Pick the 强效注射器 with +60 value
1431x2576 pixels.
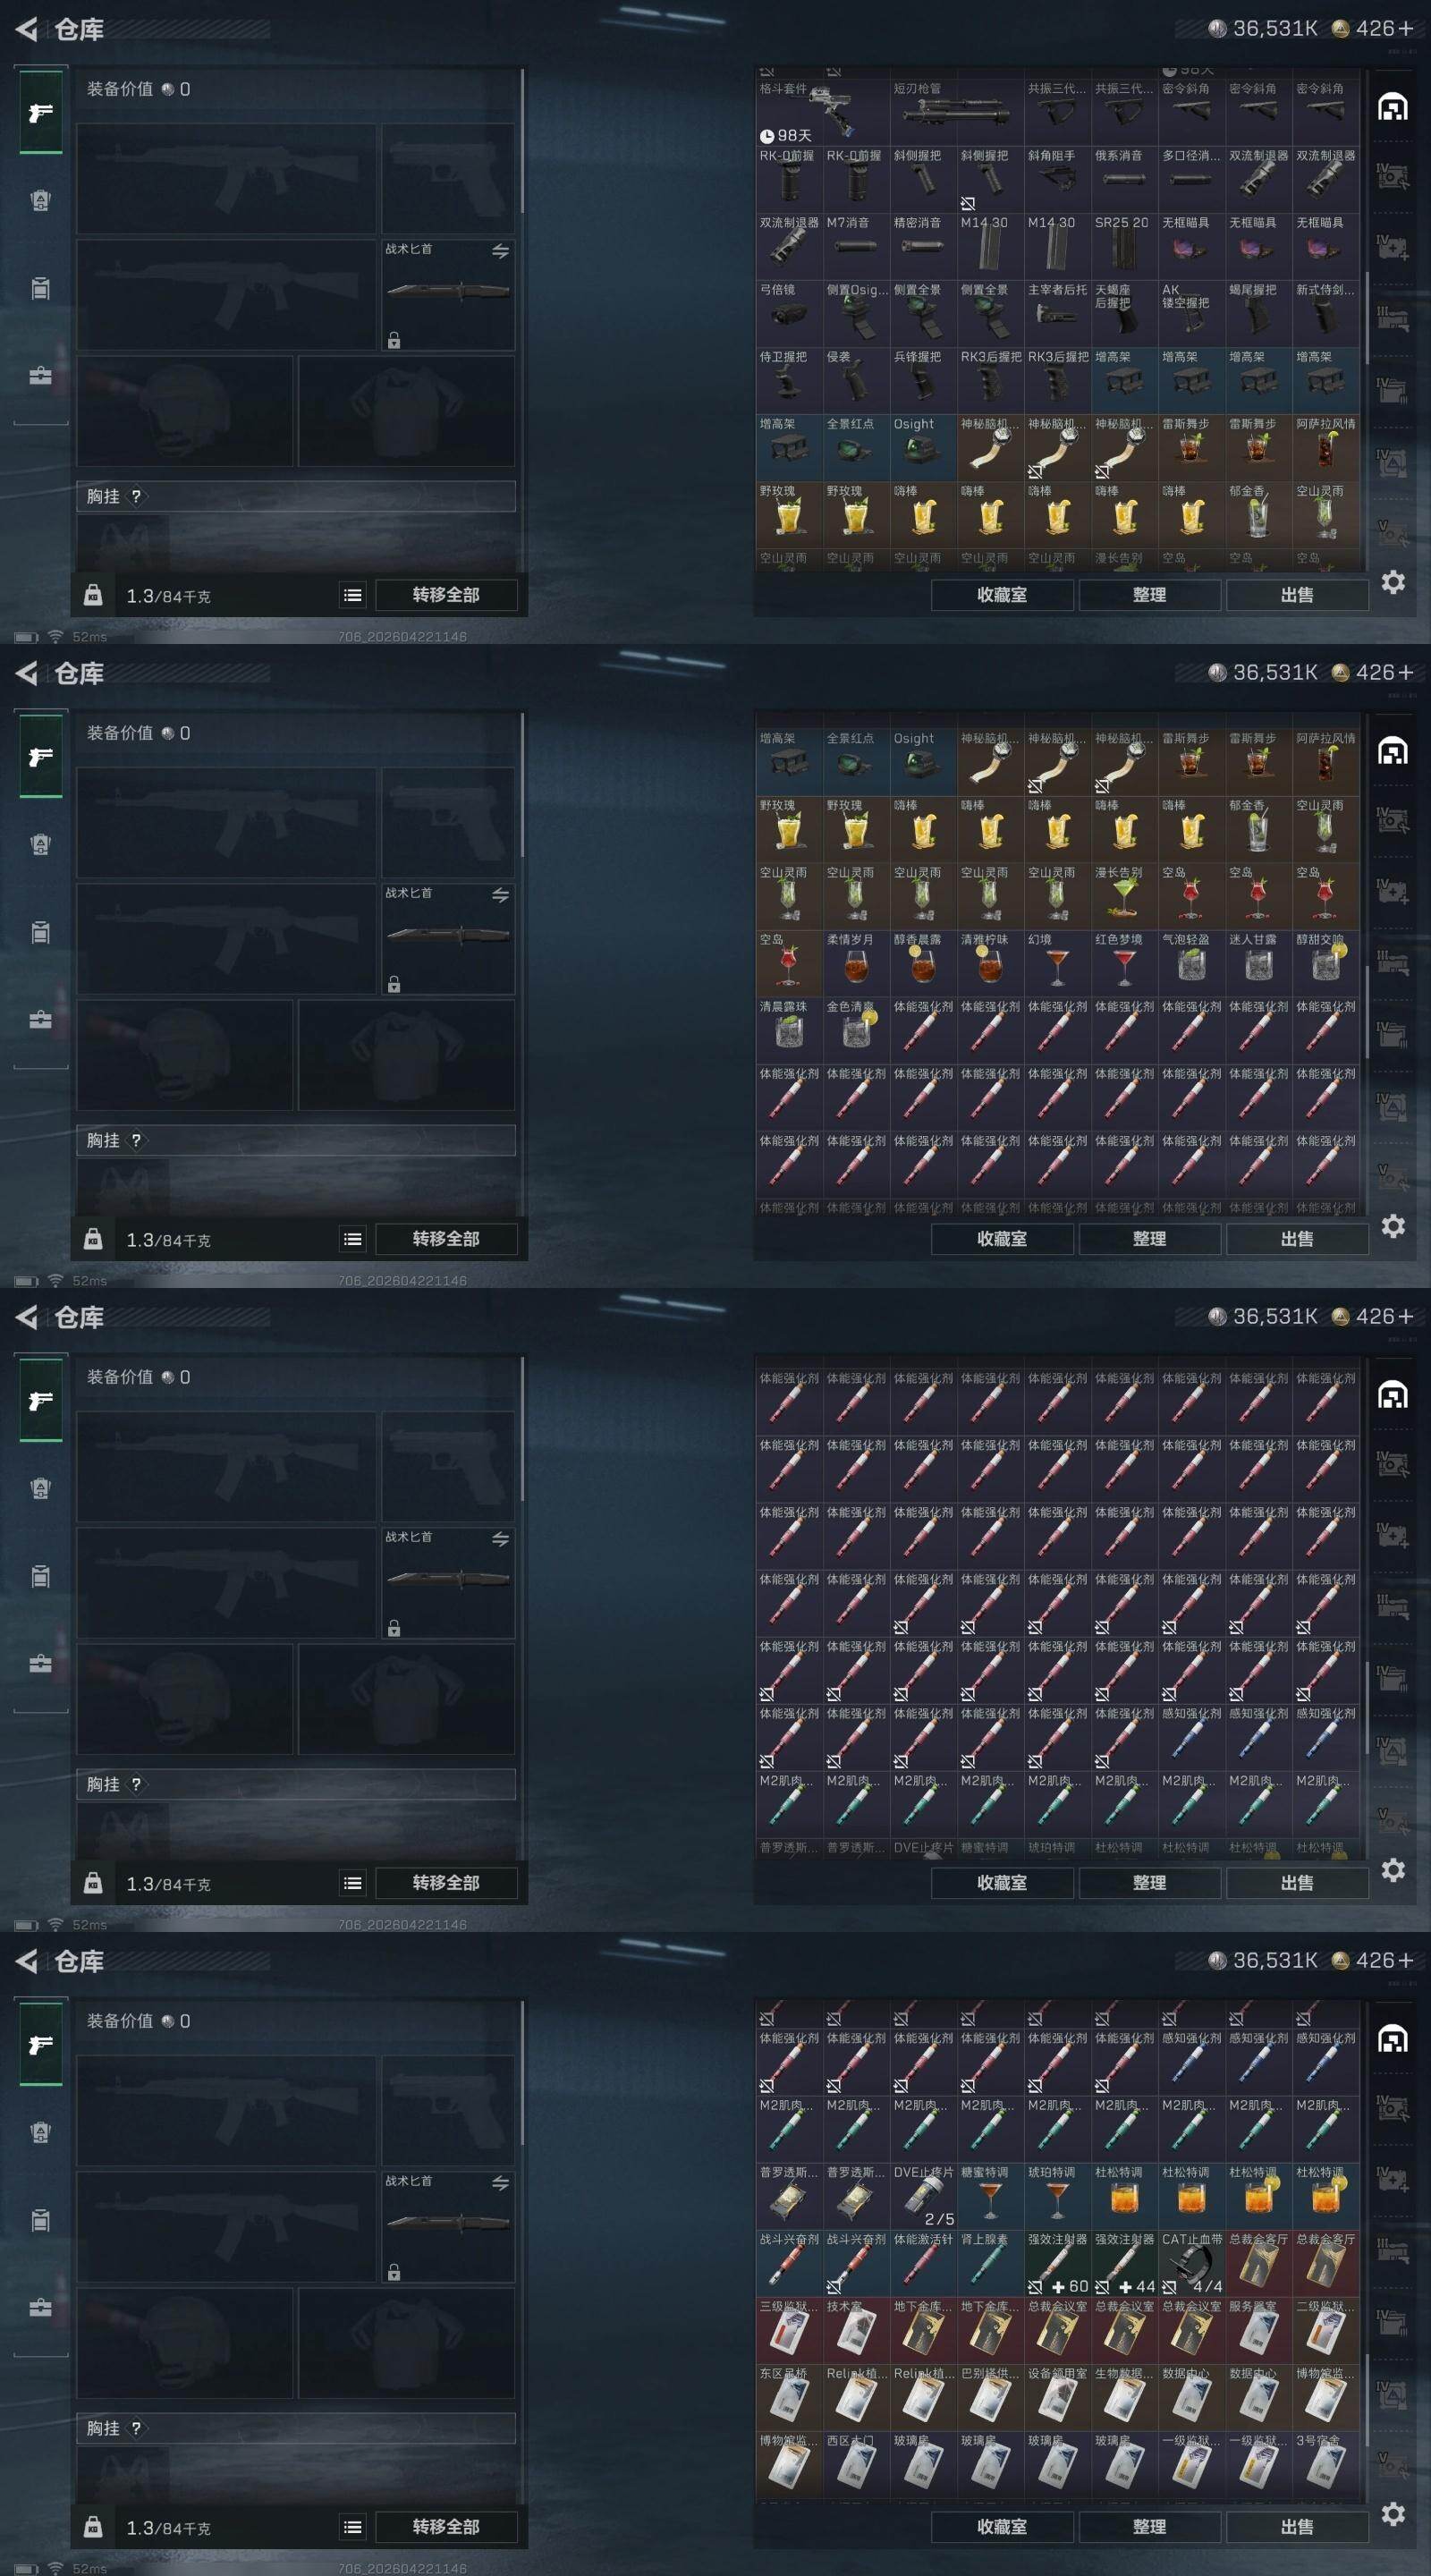click(1058, 2263)
